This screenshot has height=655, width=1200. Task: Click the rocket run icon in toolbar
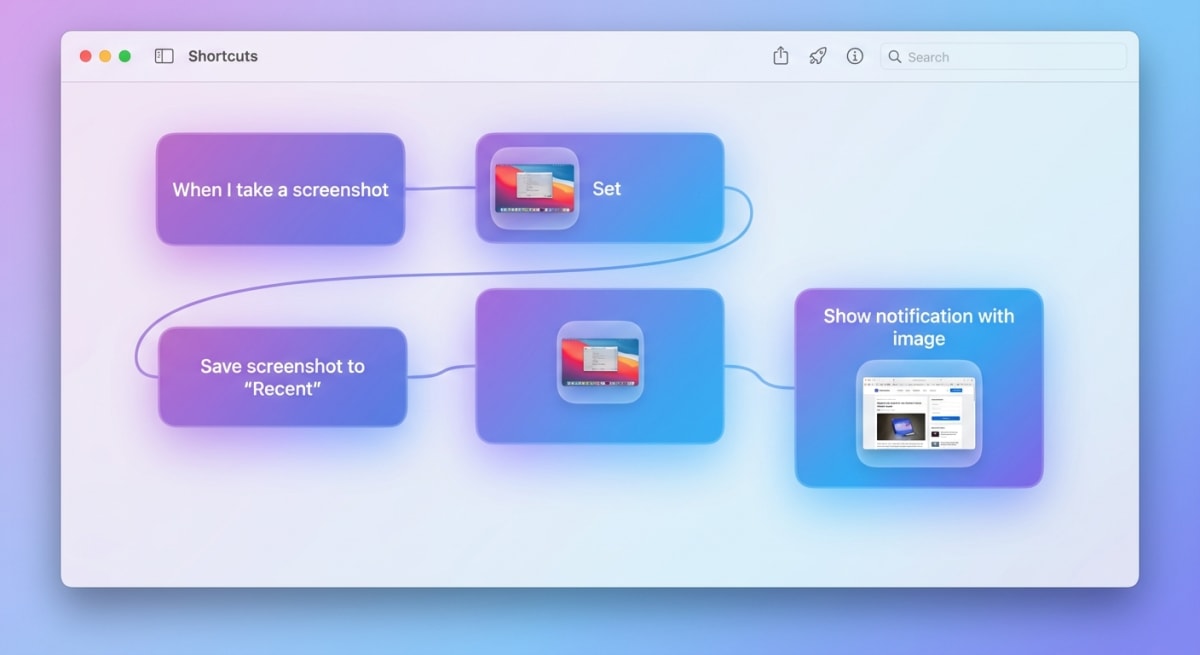click(x=817, y=57)
